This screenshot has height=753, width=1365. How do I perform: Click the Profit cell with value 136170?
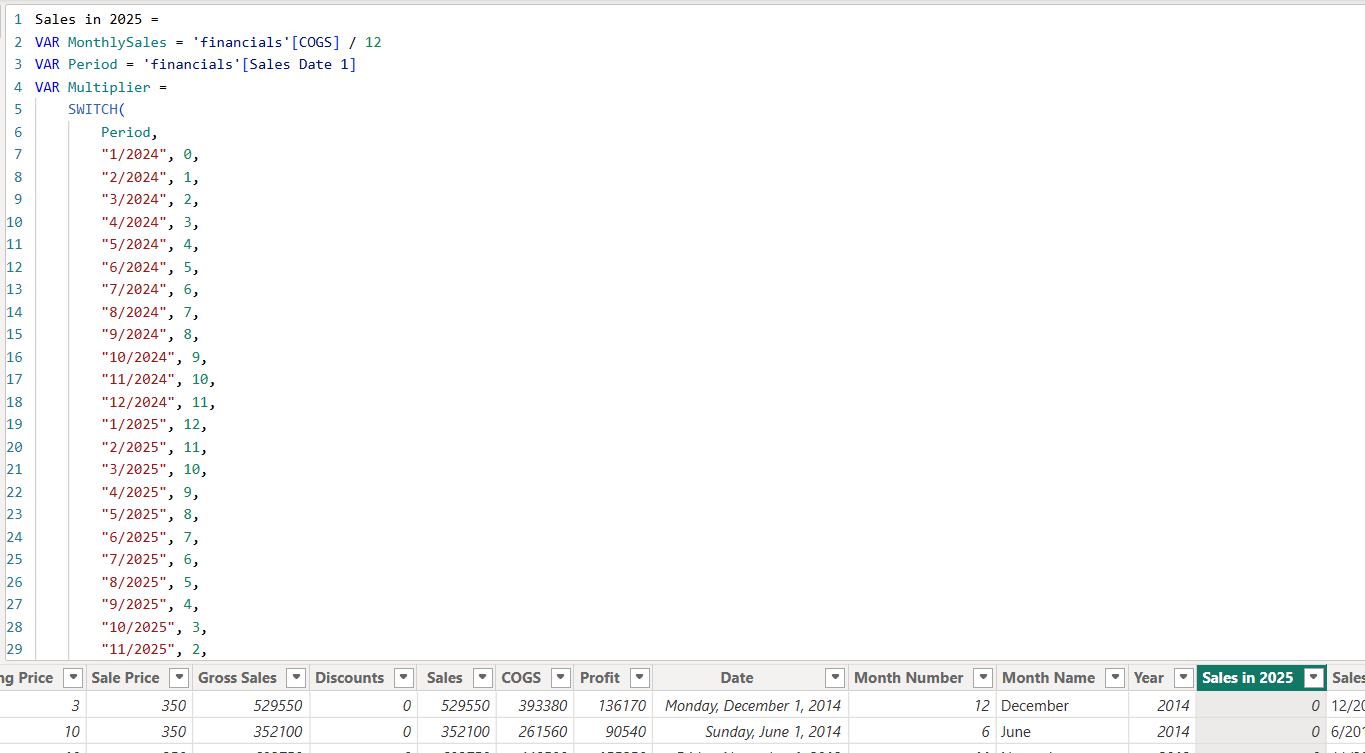point(614,706)
